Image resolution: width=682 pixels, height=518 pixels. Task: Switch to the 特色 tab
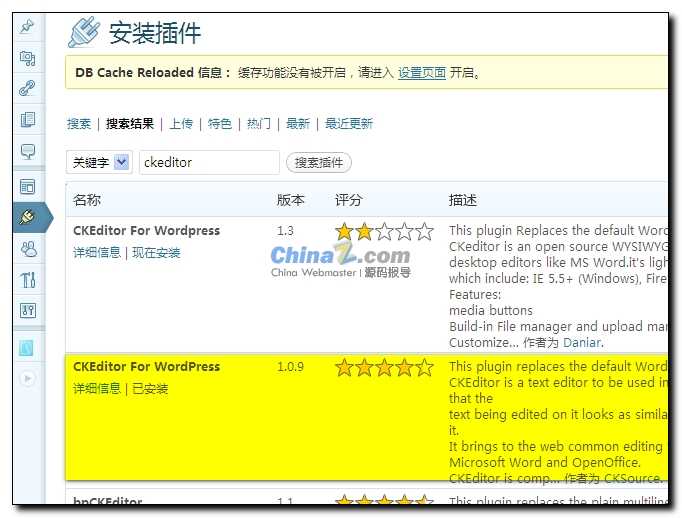[x=220, y=124]
